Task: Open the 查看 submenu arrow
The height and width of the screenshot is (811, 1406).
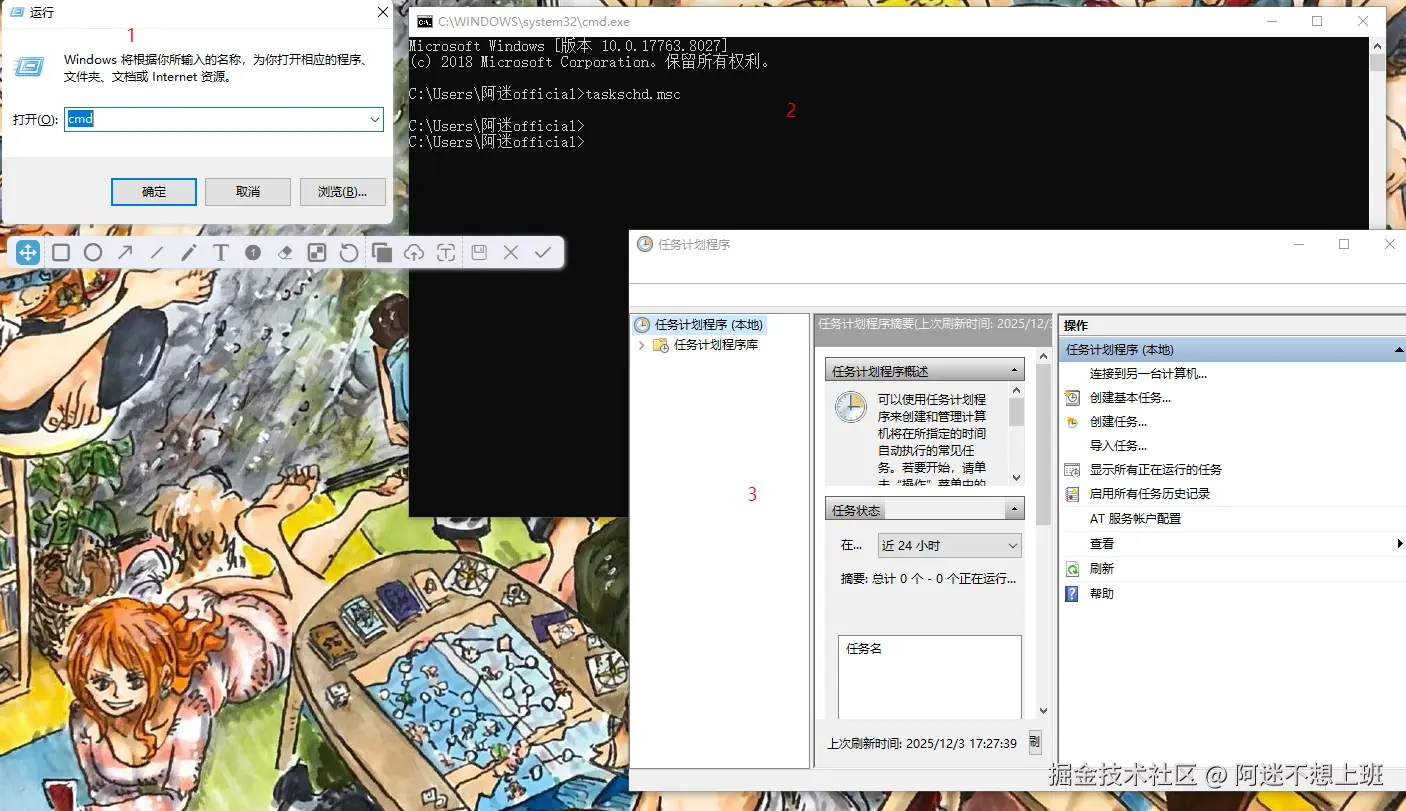Action: click(x=1400, y=543)
